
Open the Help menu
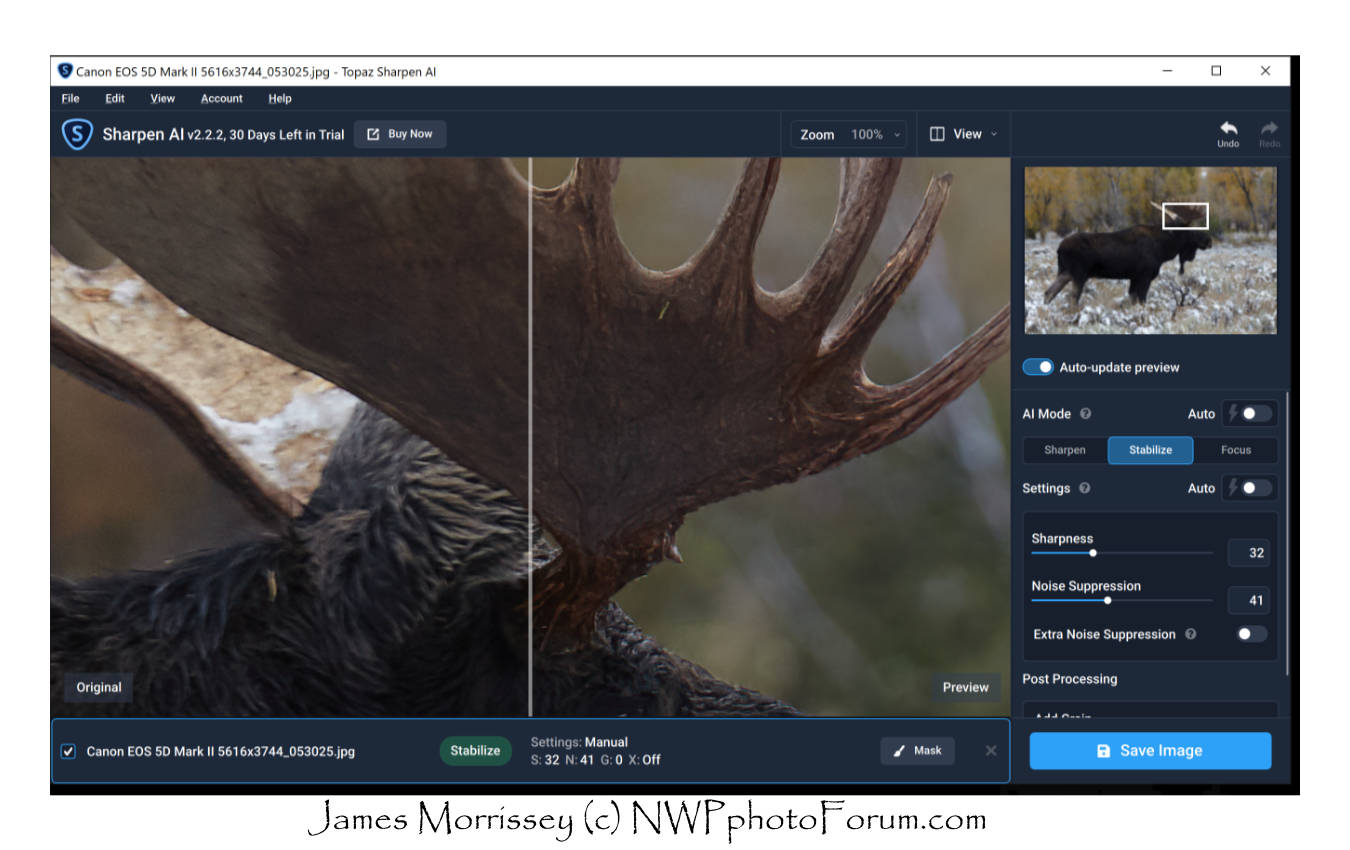click(x=280, y=98)
